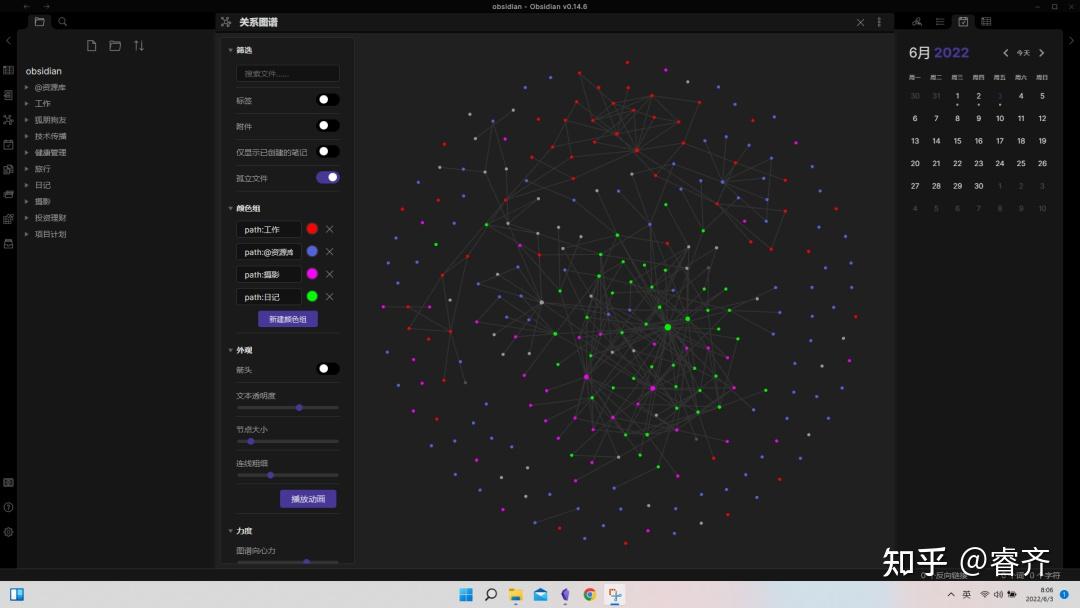Switch to the calendar tab in right sidebar

coord(962,21)
